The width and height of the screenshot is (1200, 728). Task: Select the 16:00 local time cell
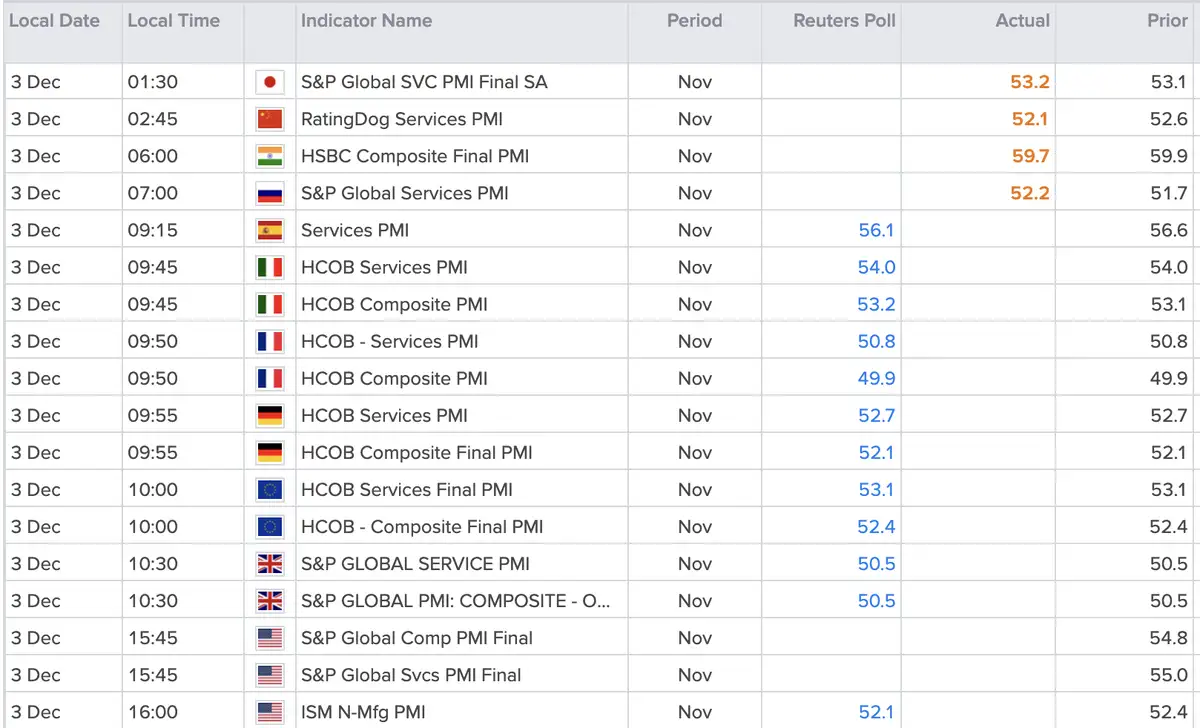(152, 711)
